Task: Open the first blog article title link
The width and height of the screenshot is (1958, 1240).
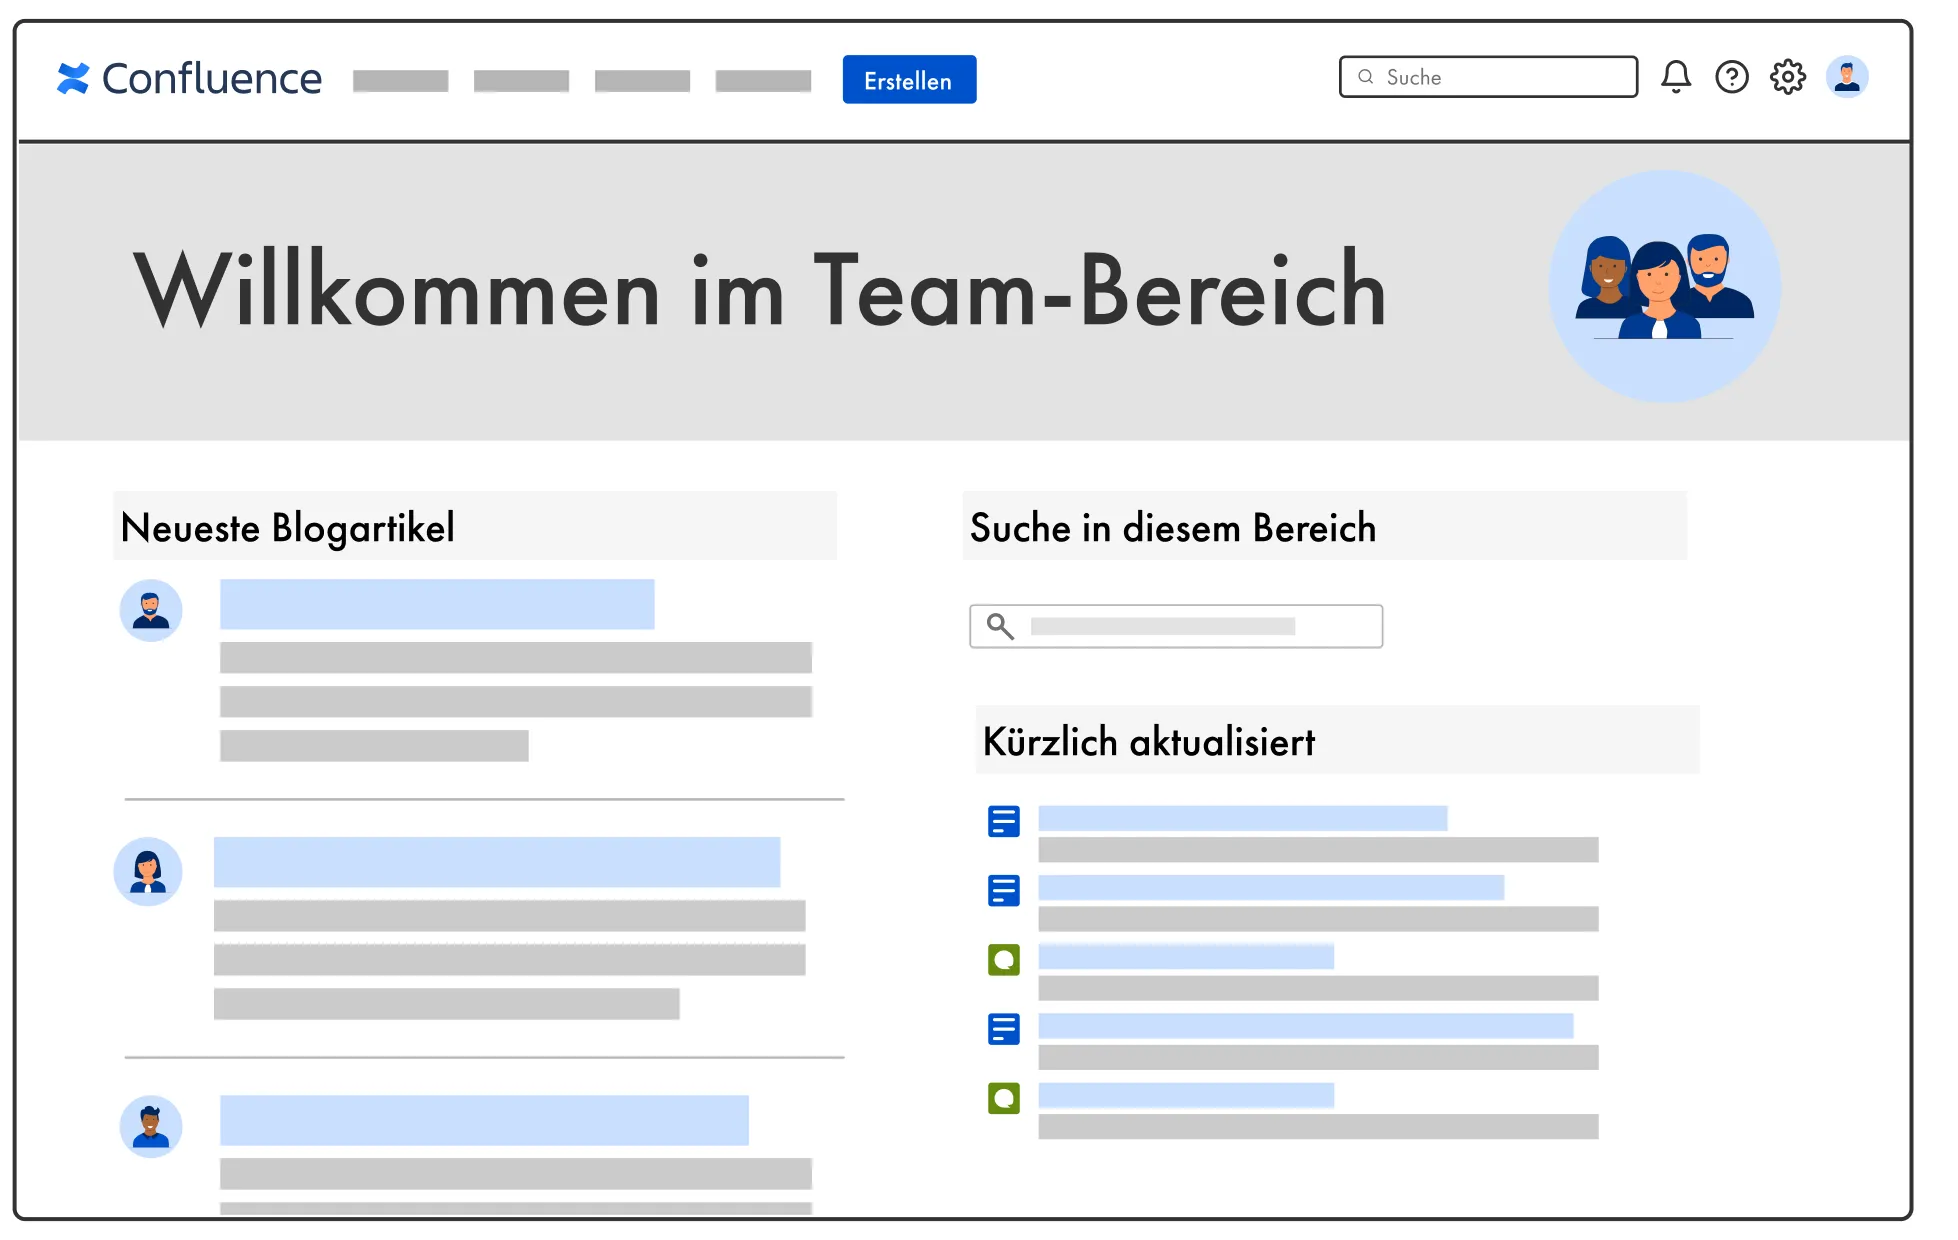Action: (x=437, y=604)
